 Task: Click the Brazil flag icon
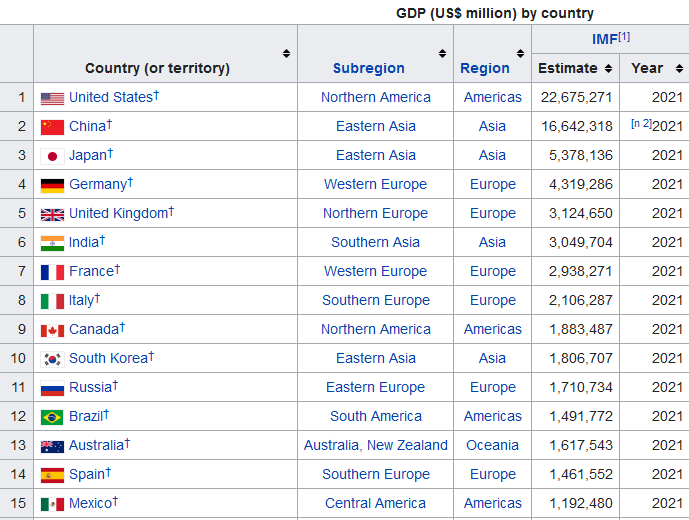tap(52, 417)
